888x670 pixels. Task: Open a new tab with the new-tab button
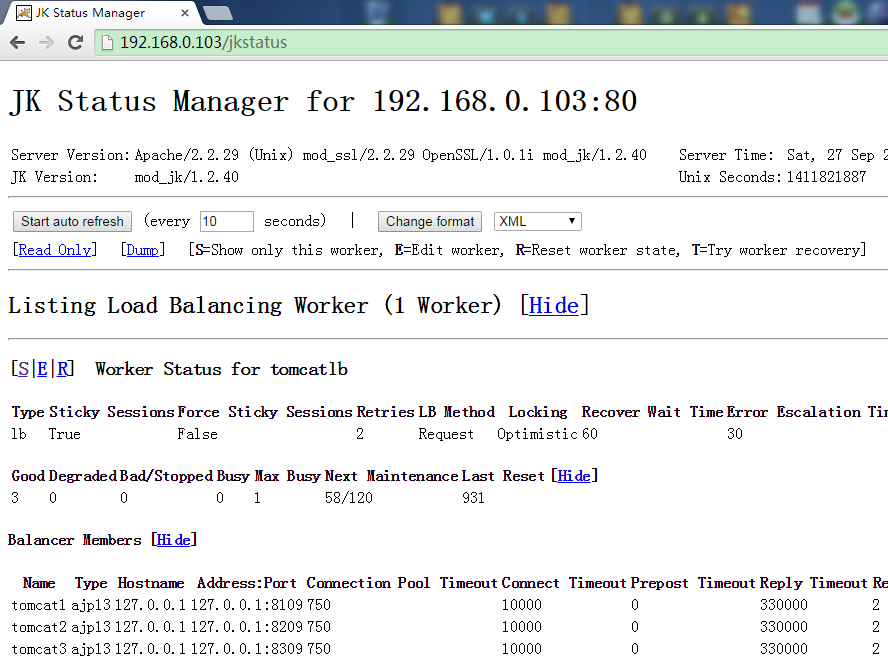pos(218,13)
